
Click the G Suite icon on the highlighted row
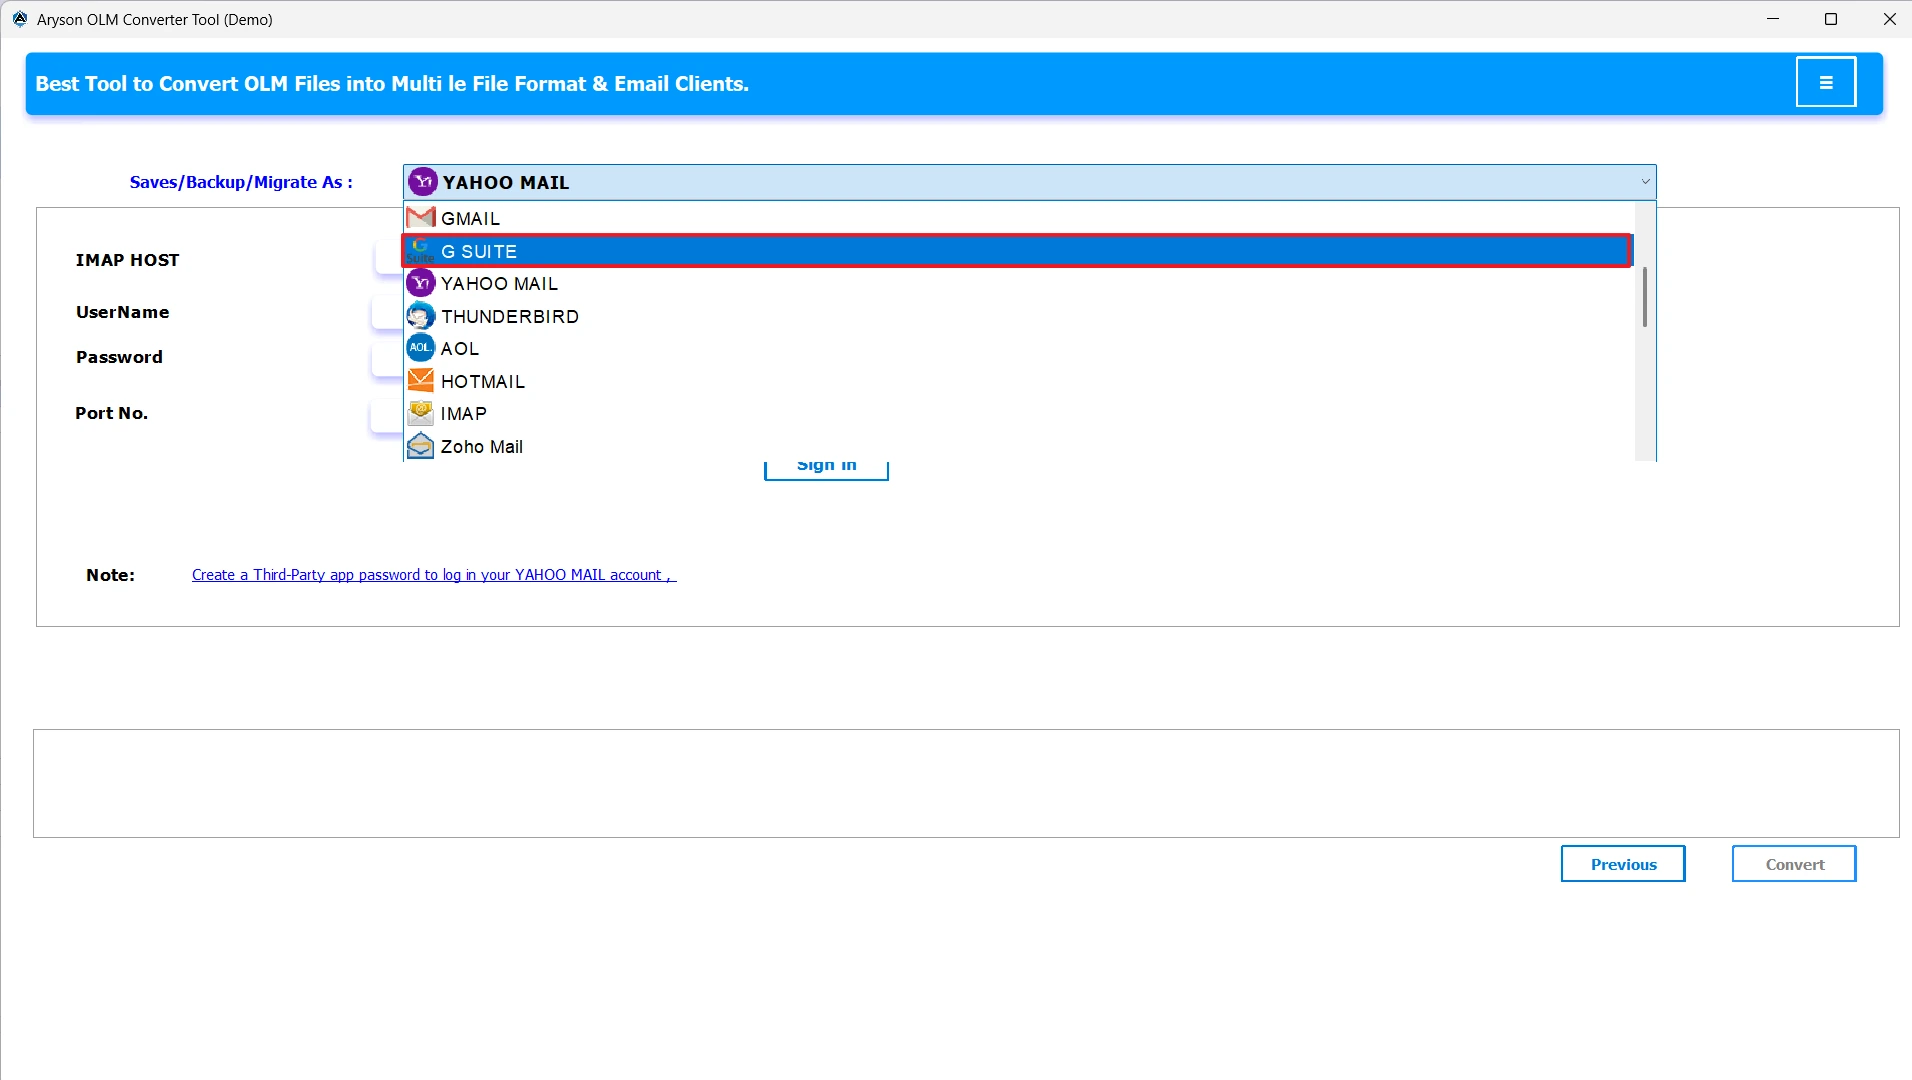421,250
